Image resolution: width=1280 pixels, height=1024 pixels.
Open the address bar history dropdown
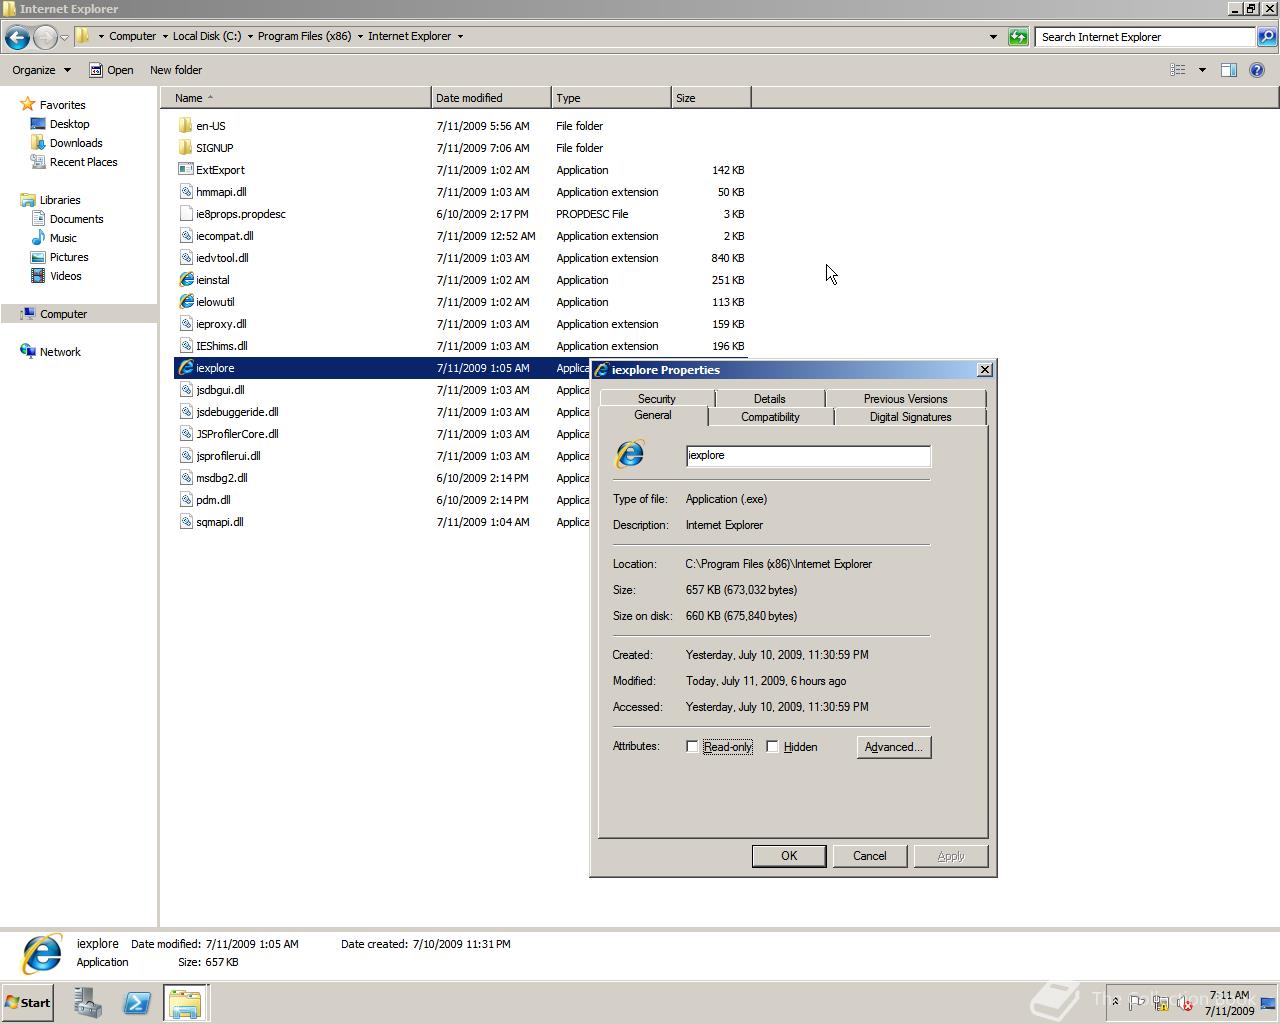(993, 37)
